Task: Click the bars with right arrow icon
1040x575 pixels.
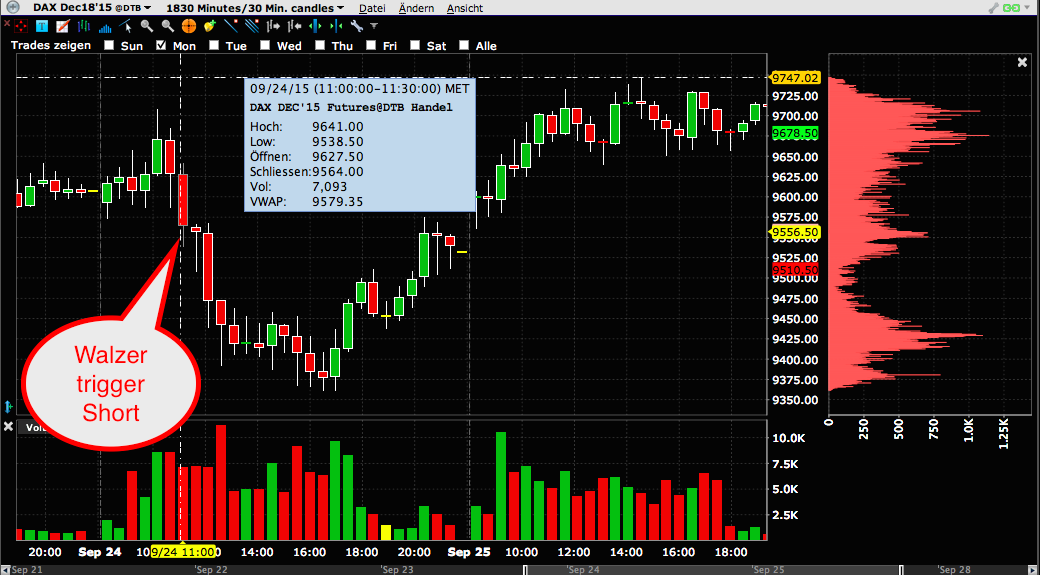Action: (x=273, y=27)
